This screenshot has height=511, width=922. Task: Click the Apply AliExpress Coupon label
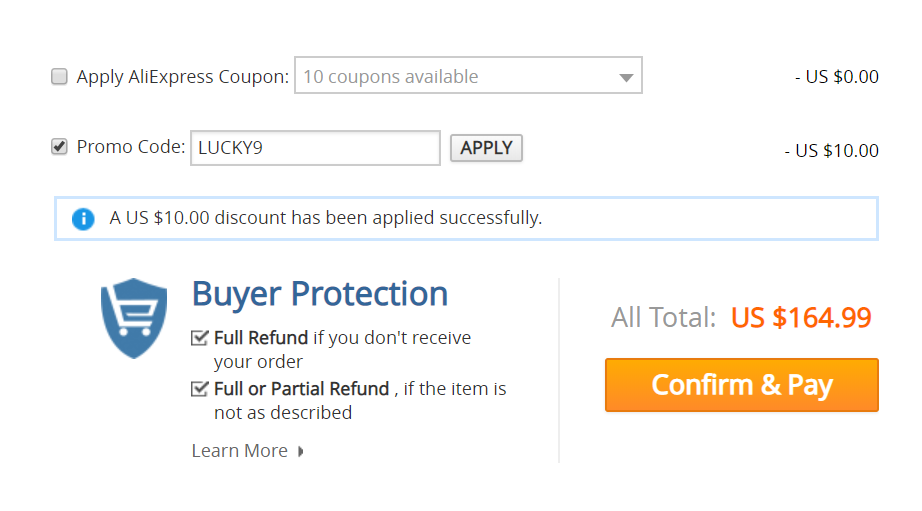(x=183, y=77)
